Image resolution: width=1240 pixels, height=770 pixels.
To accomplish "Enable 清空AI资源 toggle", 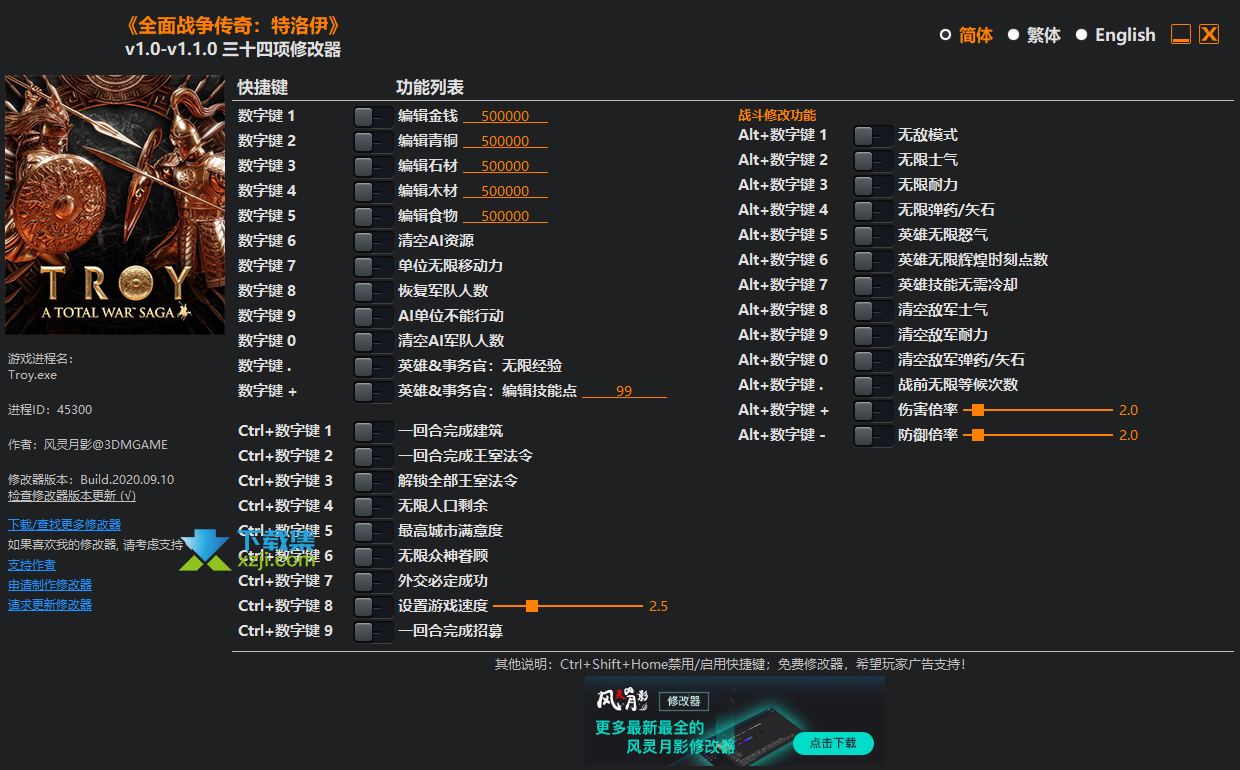I will (373, 241).
